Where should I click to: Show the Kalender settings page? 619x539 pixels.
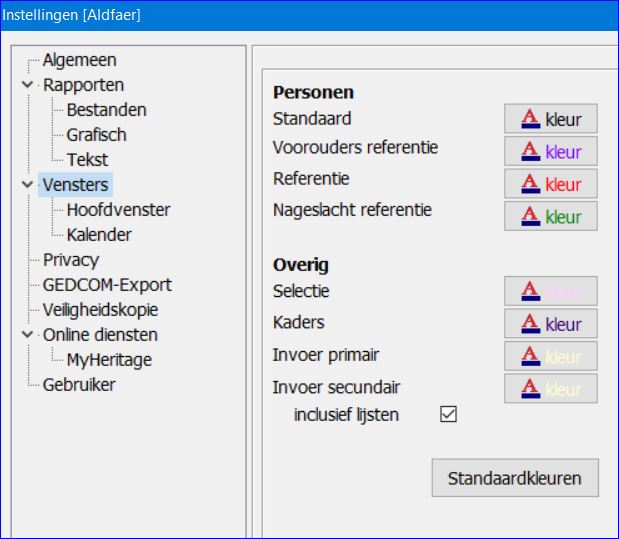[x=99, y=235]
